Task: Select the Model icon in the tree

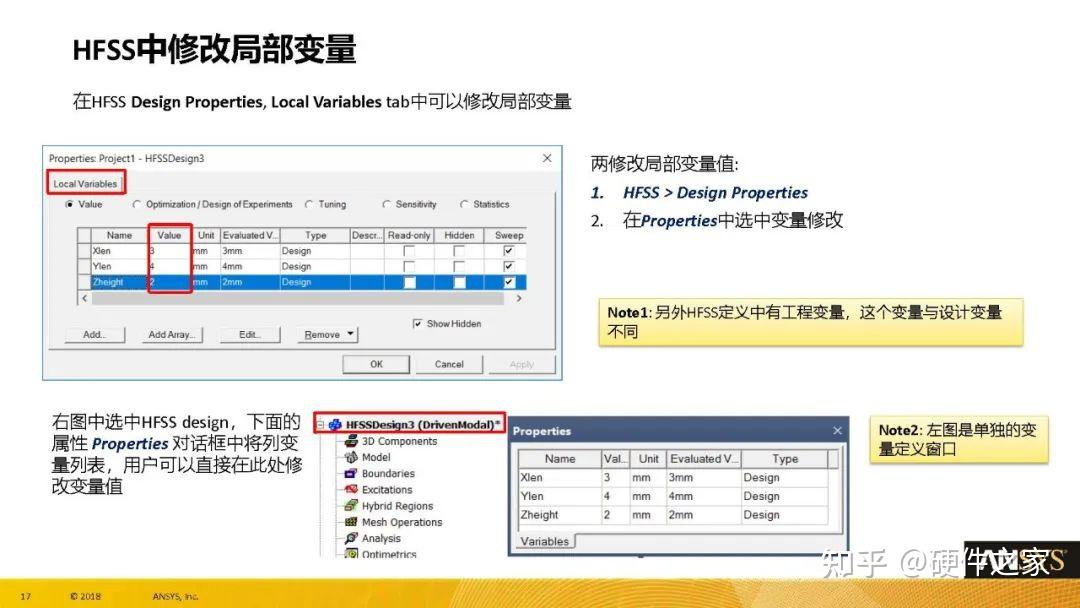Action: [x=350, y=457]
